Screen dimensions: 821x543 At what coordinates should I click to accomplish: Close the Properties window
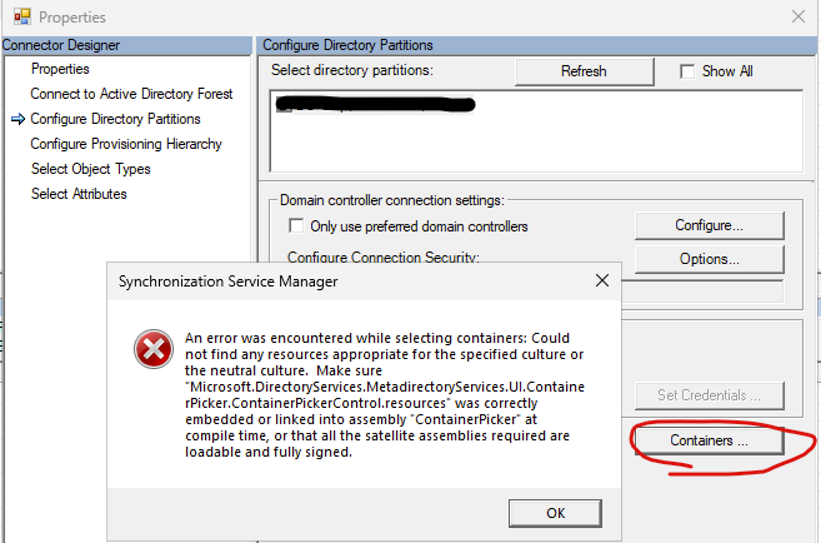(798, 16)
